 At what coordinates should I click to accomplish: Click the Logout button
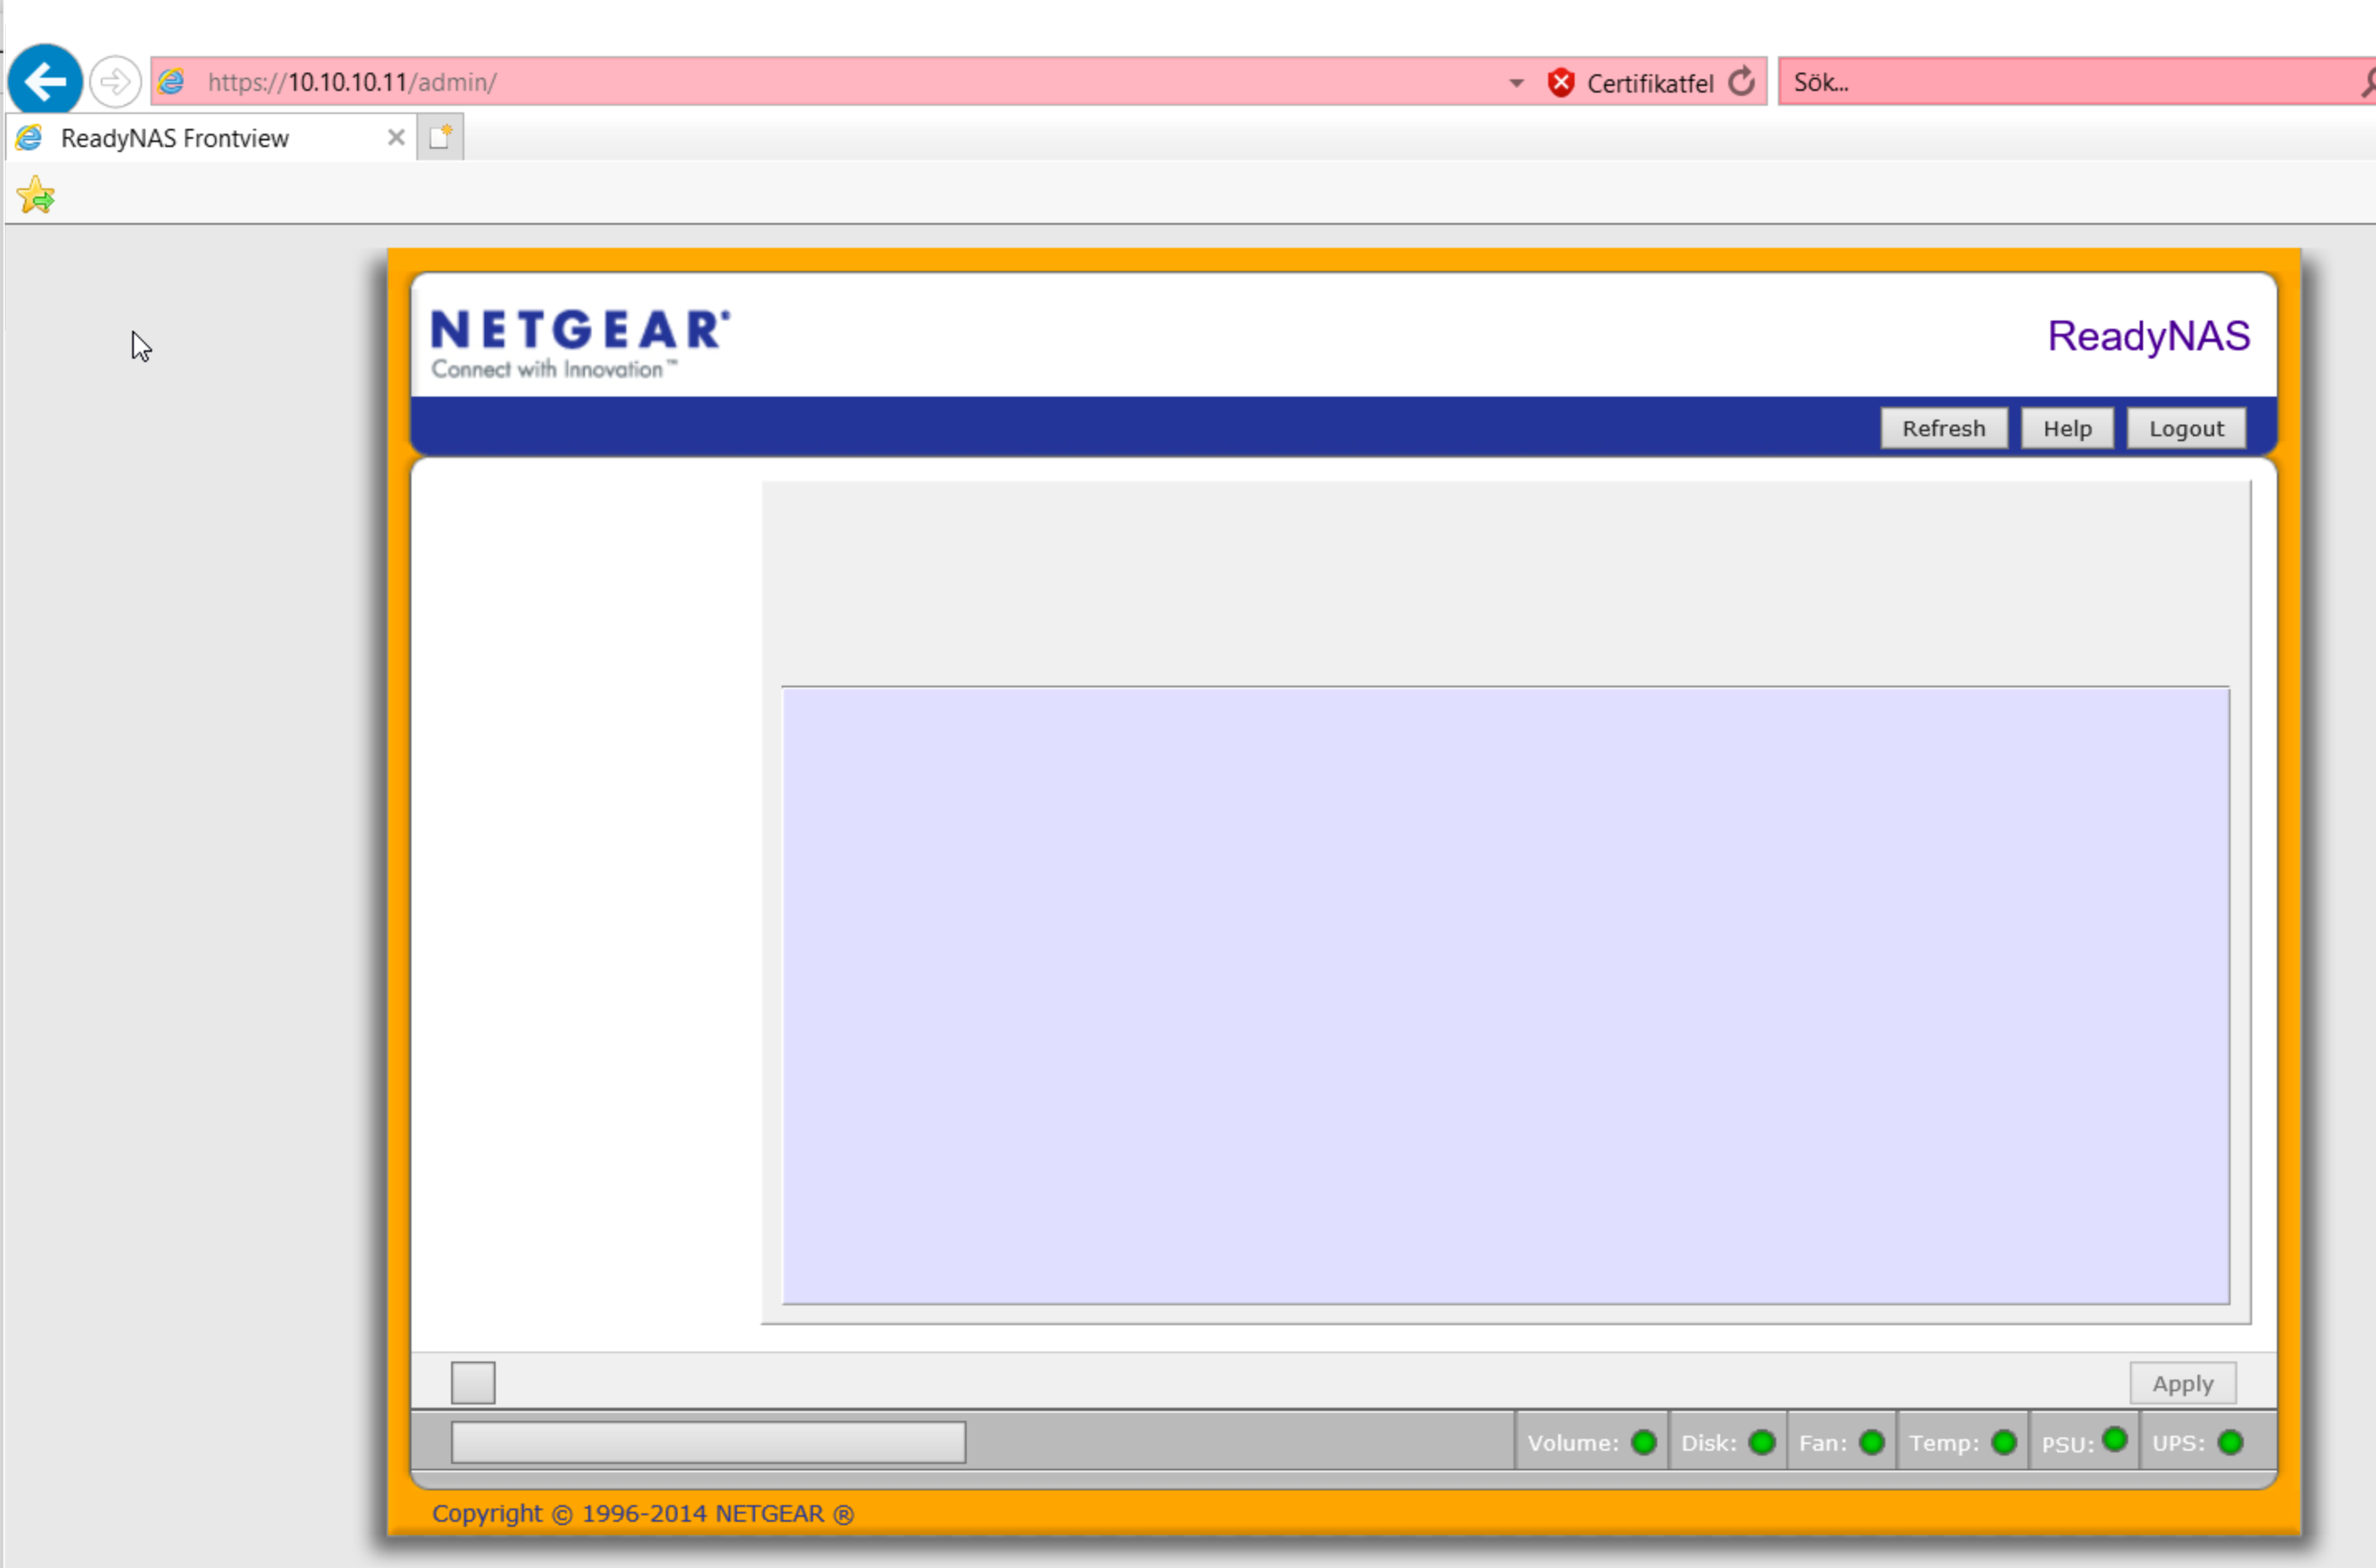pos(2186,428)
